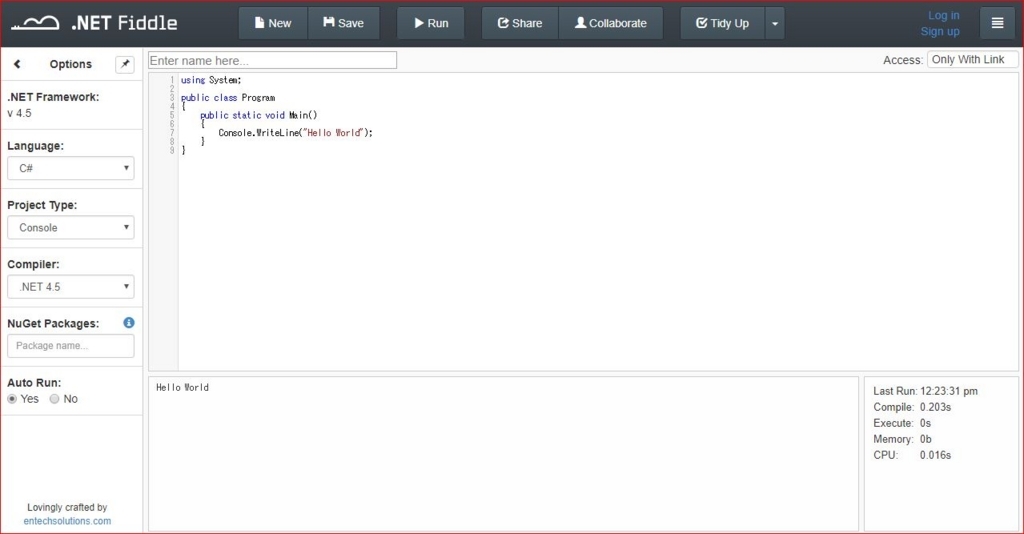Open the hamburger menu
Image resolution: width=1024 pixels, height=534 pixels.
pos(997,23)
